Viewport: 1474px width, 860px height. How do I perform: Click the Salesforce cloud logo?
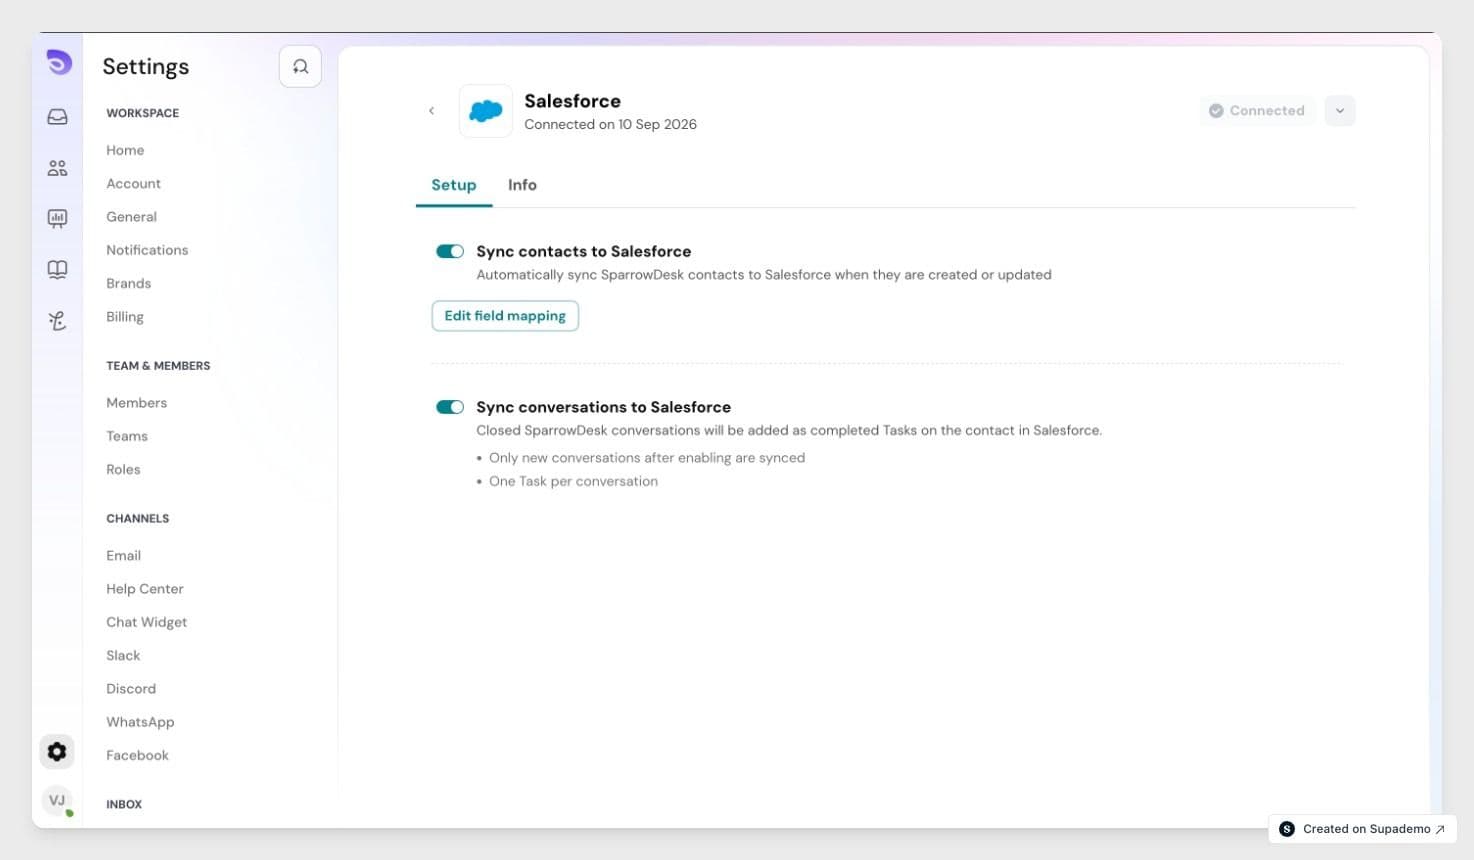coord(486,111)
